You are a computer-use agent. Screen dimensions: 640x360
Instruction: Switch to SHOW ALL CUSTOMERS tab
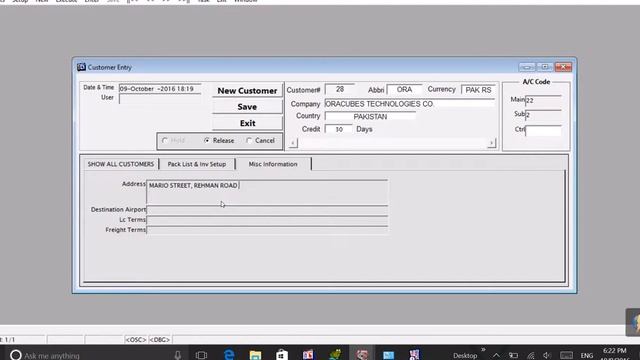point(121,164)
